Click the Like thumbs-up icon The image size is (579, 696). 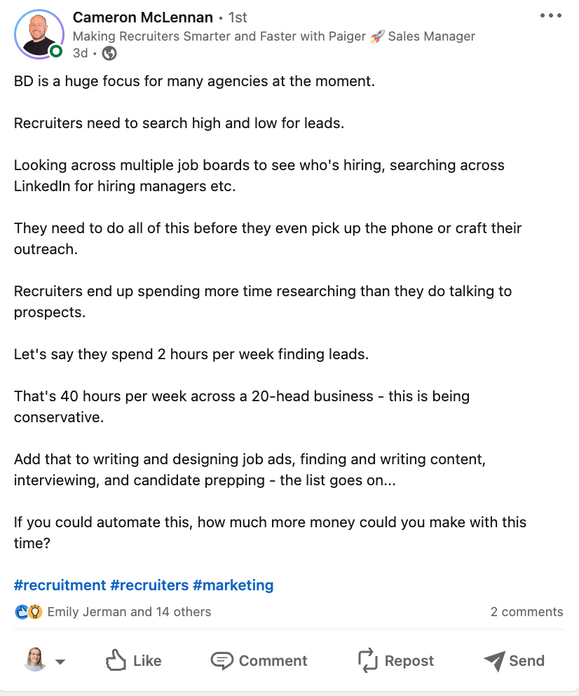116,660
